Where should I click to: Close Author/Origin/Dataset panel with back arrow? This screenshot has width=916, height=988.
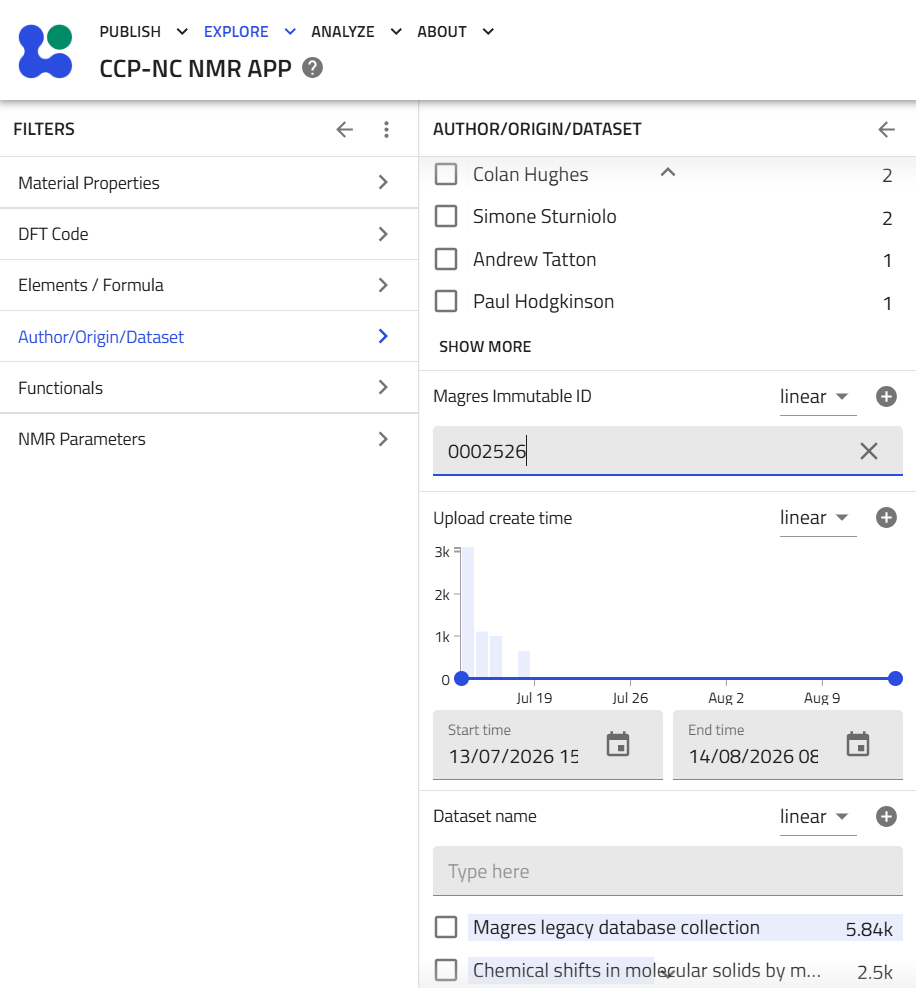coord(886,129)
